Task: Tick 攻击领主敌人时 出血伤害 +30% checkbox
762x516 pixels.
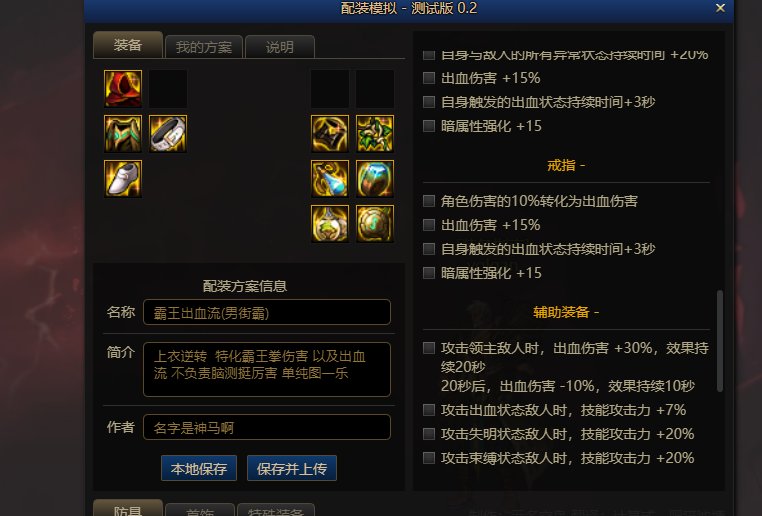Action: coord(429,348)
